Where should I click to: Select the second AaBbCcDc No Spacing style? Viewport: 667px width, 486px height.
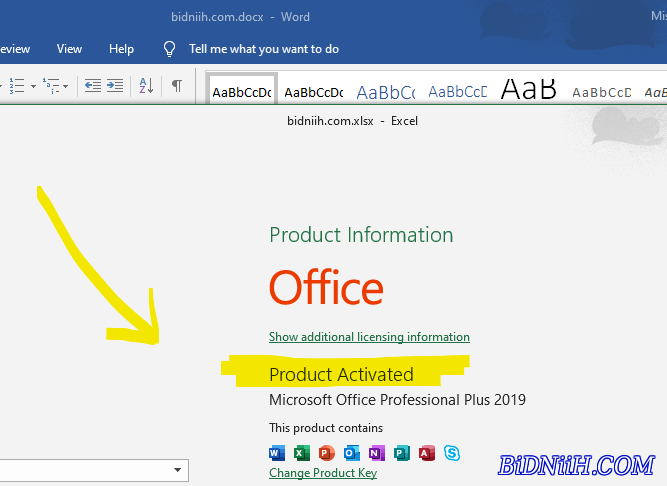click(x=314, y=92)
